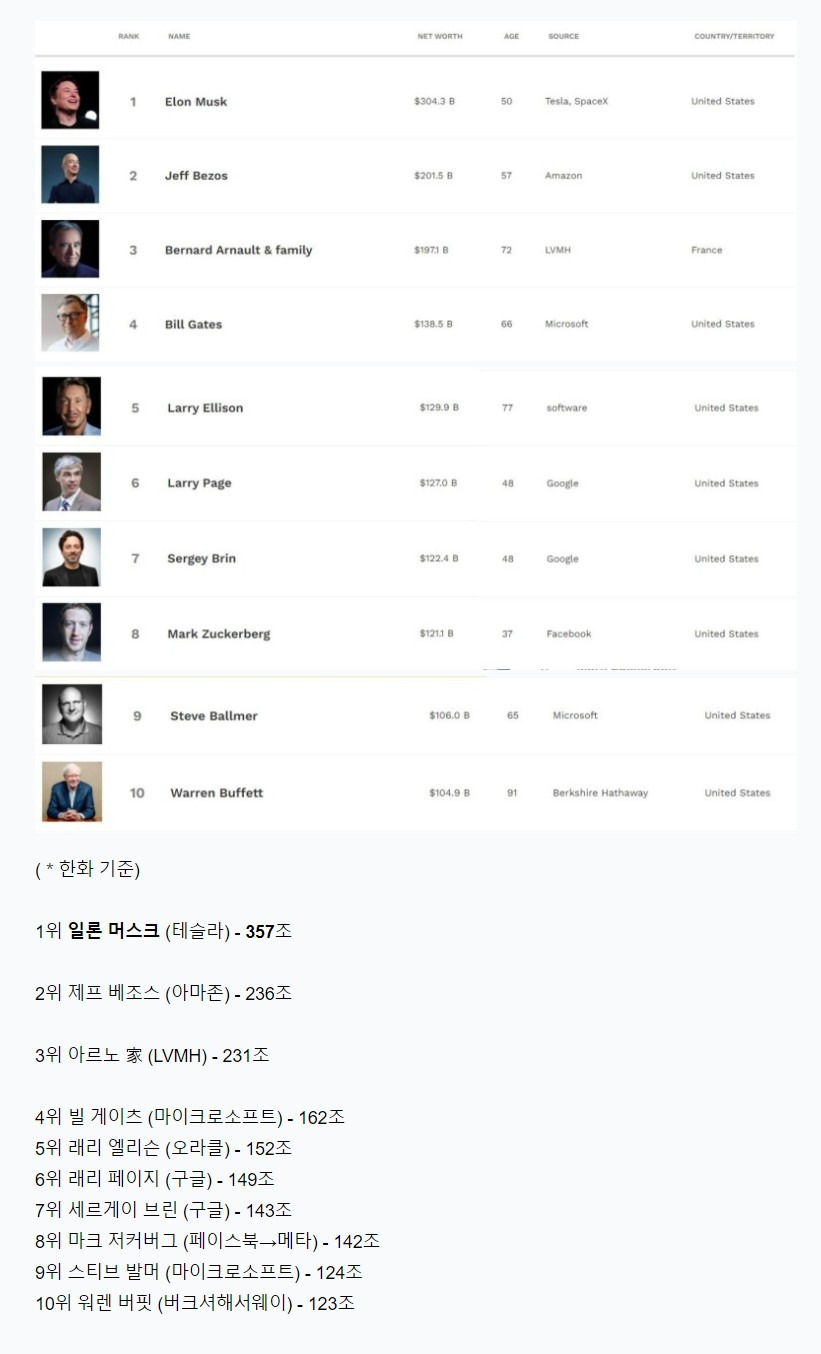
Task: Click the SOURCE column header
Action: pos(563,36)
